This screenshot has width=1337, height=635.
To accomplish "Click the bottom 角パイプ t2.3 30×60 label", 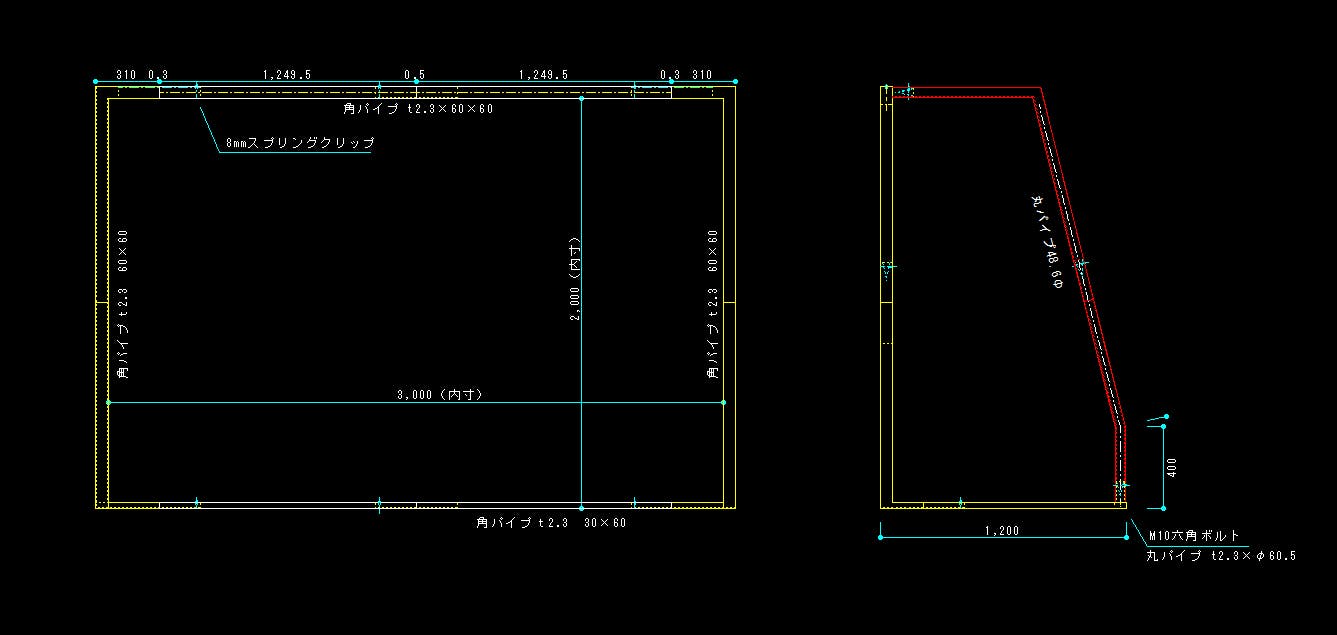I will [551, 522].
